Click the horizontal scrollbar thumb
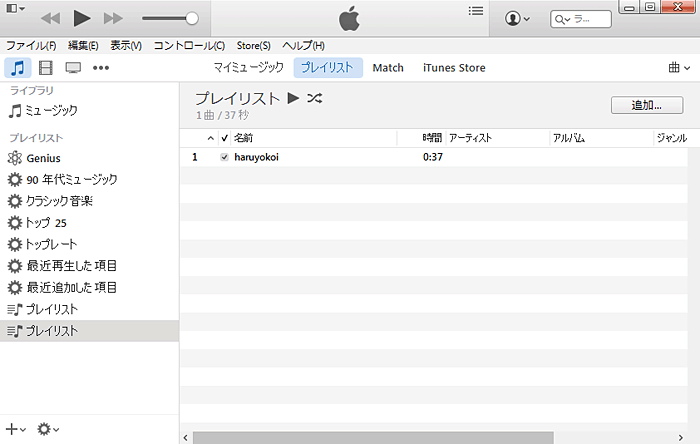The height and width of the screenshot is (444, 700). point(373,437)
